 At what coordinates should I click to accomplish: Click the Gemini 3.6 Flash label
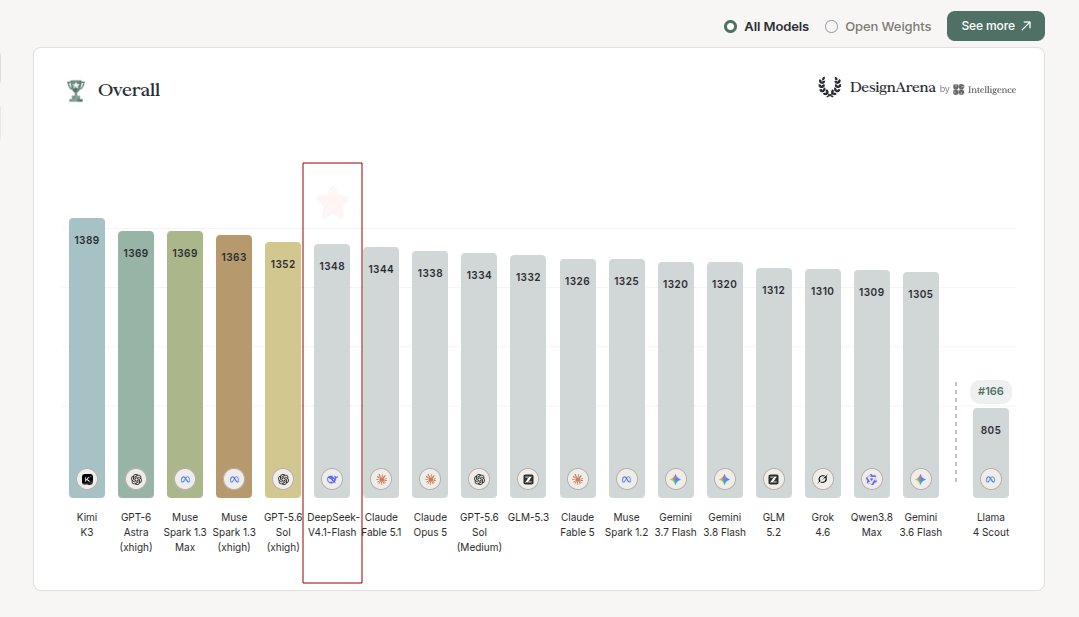(x=921, y=525)
